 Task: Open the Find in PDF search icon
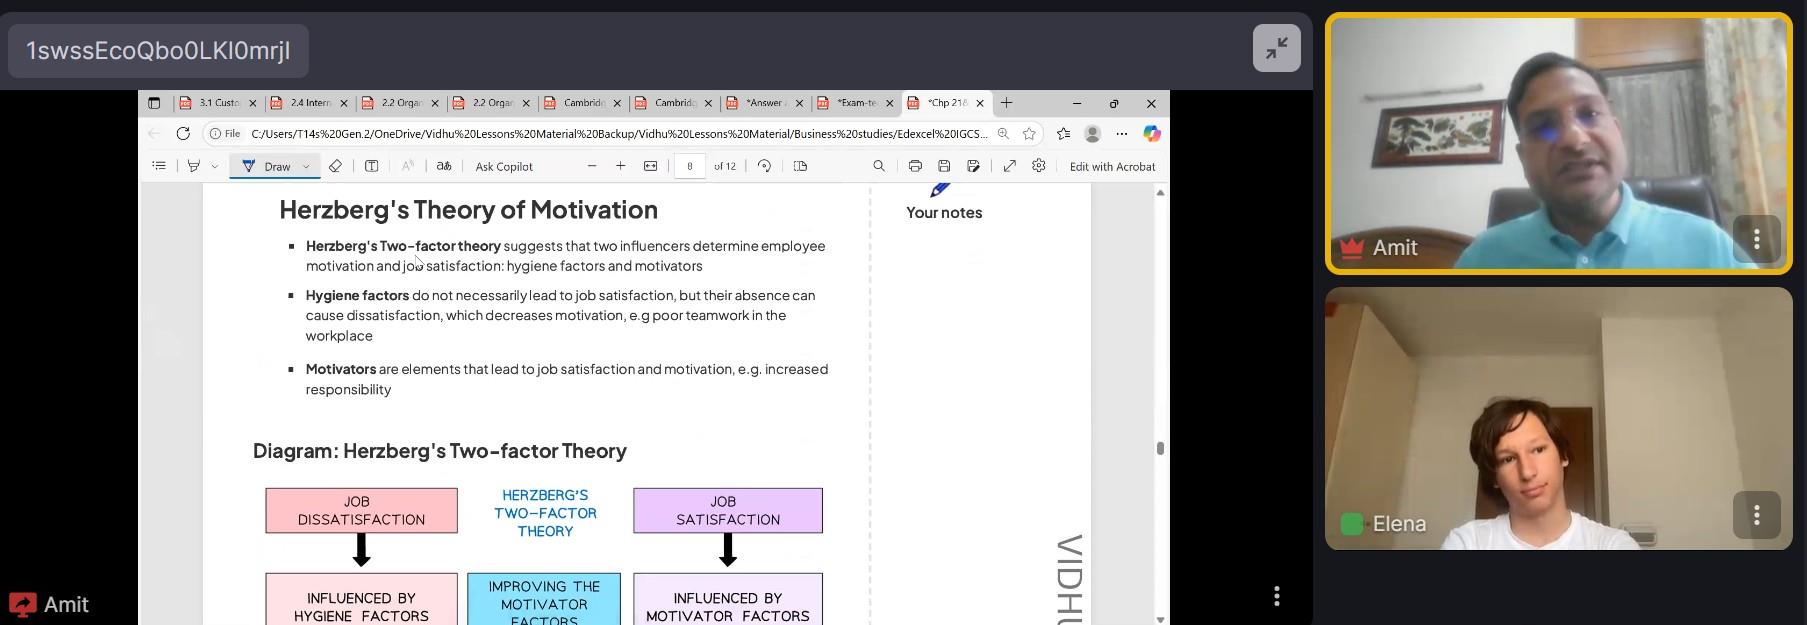(878, 166)
